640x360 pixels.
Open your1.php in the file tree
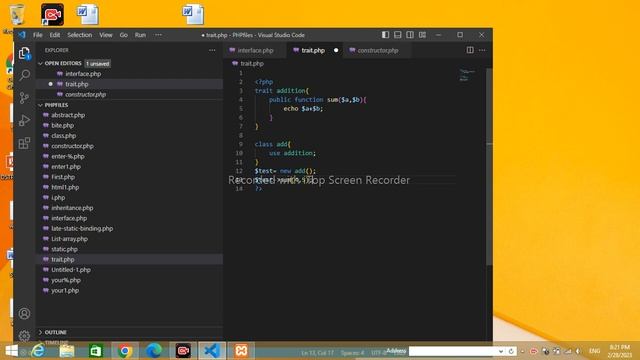[x=130, y=290]
